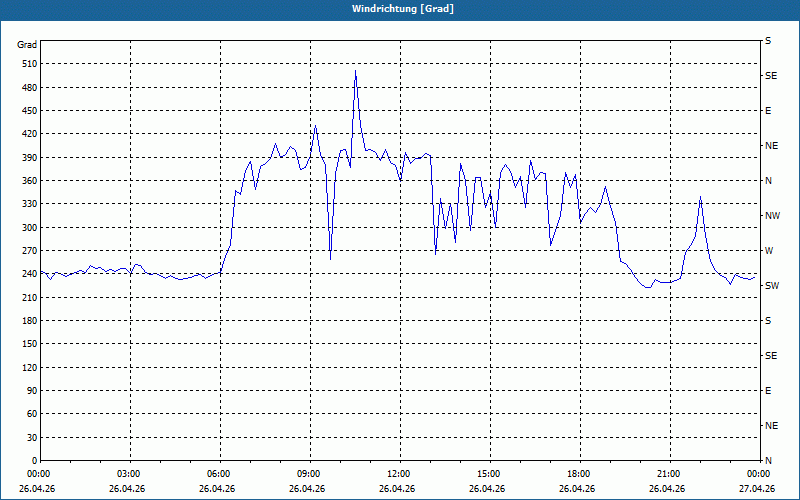Select the S compass label at 180 level

[x=768, y=321]
